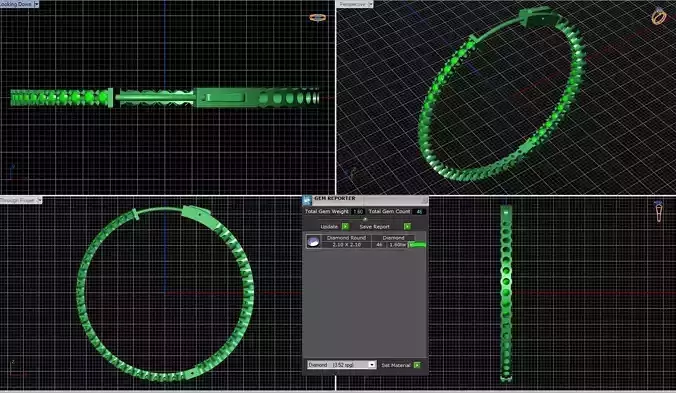Click the ring orientation icon in Looking Down view
Screen dimensions: 676x393
[x=318, y=18]
